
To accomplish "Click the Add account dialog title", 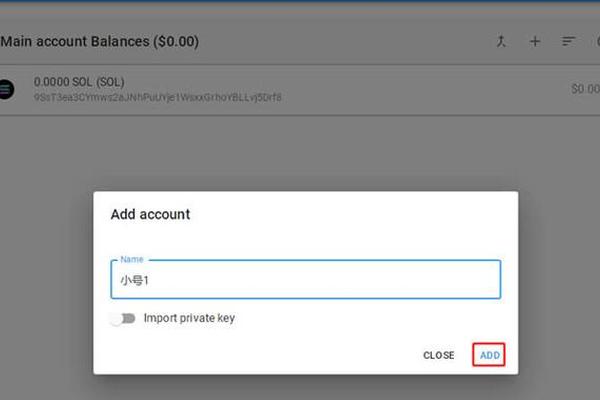I will click(x=150, y=214).
